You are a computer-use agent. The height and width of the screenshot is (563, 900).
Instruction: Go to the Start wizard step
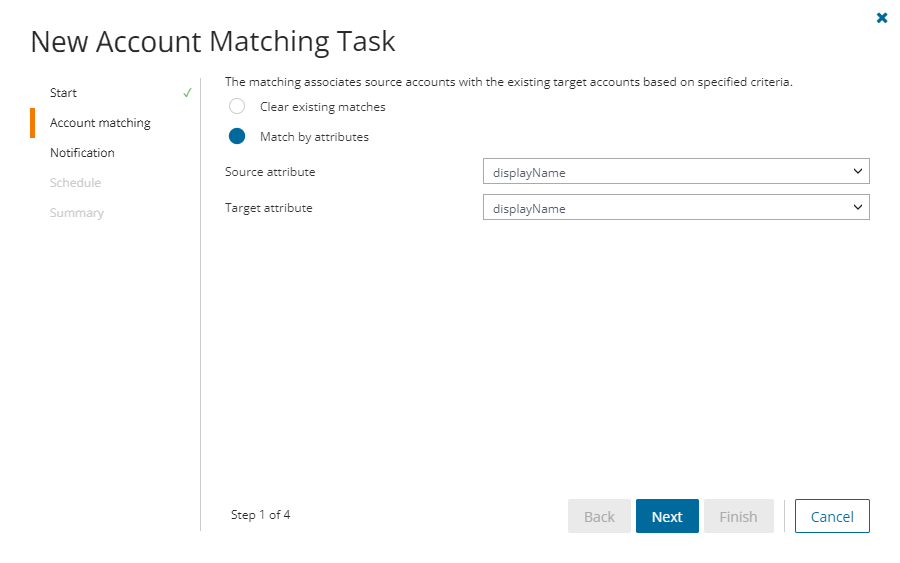(63, 93)
